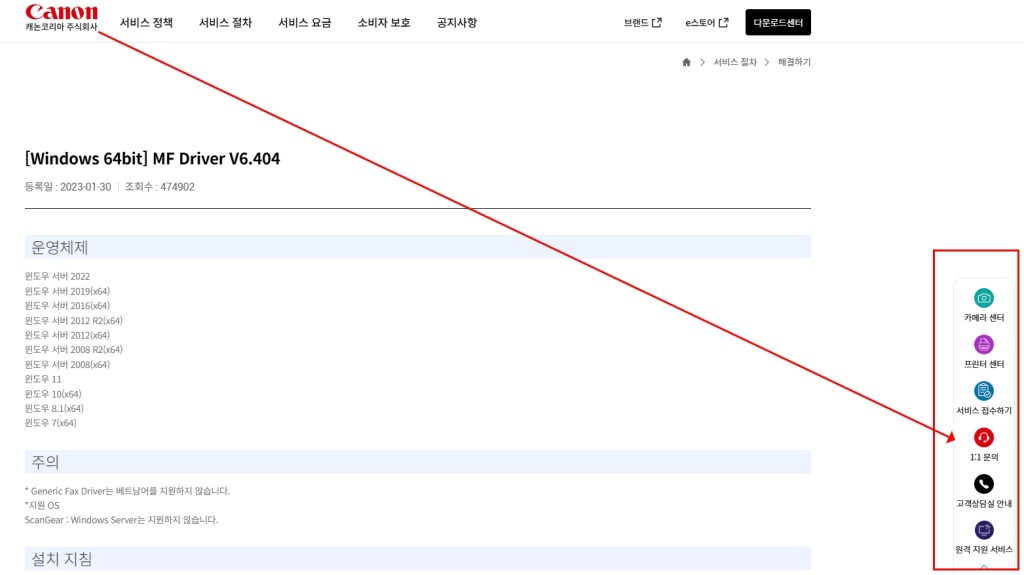
Task: Open the 프린터 센터 printer icon
Action: tap(984, 345)
